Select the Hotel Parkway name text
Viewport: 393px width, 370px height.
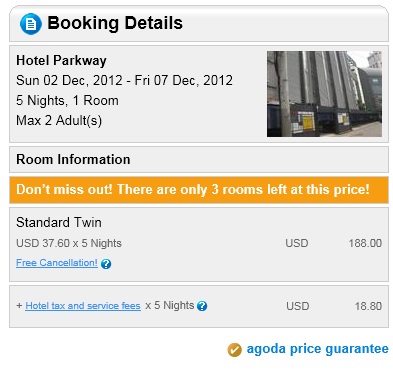pos(61,60)
